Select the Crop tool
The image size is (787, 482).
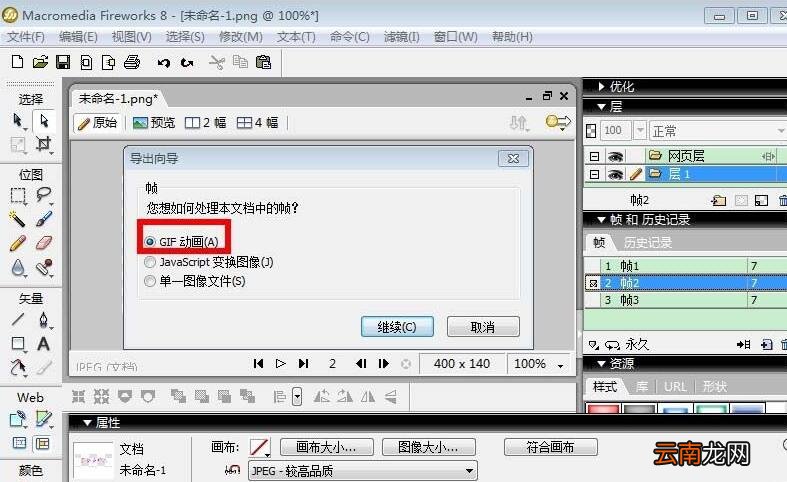point(44,144)
